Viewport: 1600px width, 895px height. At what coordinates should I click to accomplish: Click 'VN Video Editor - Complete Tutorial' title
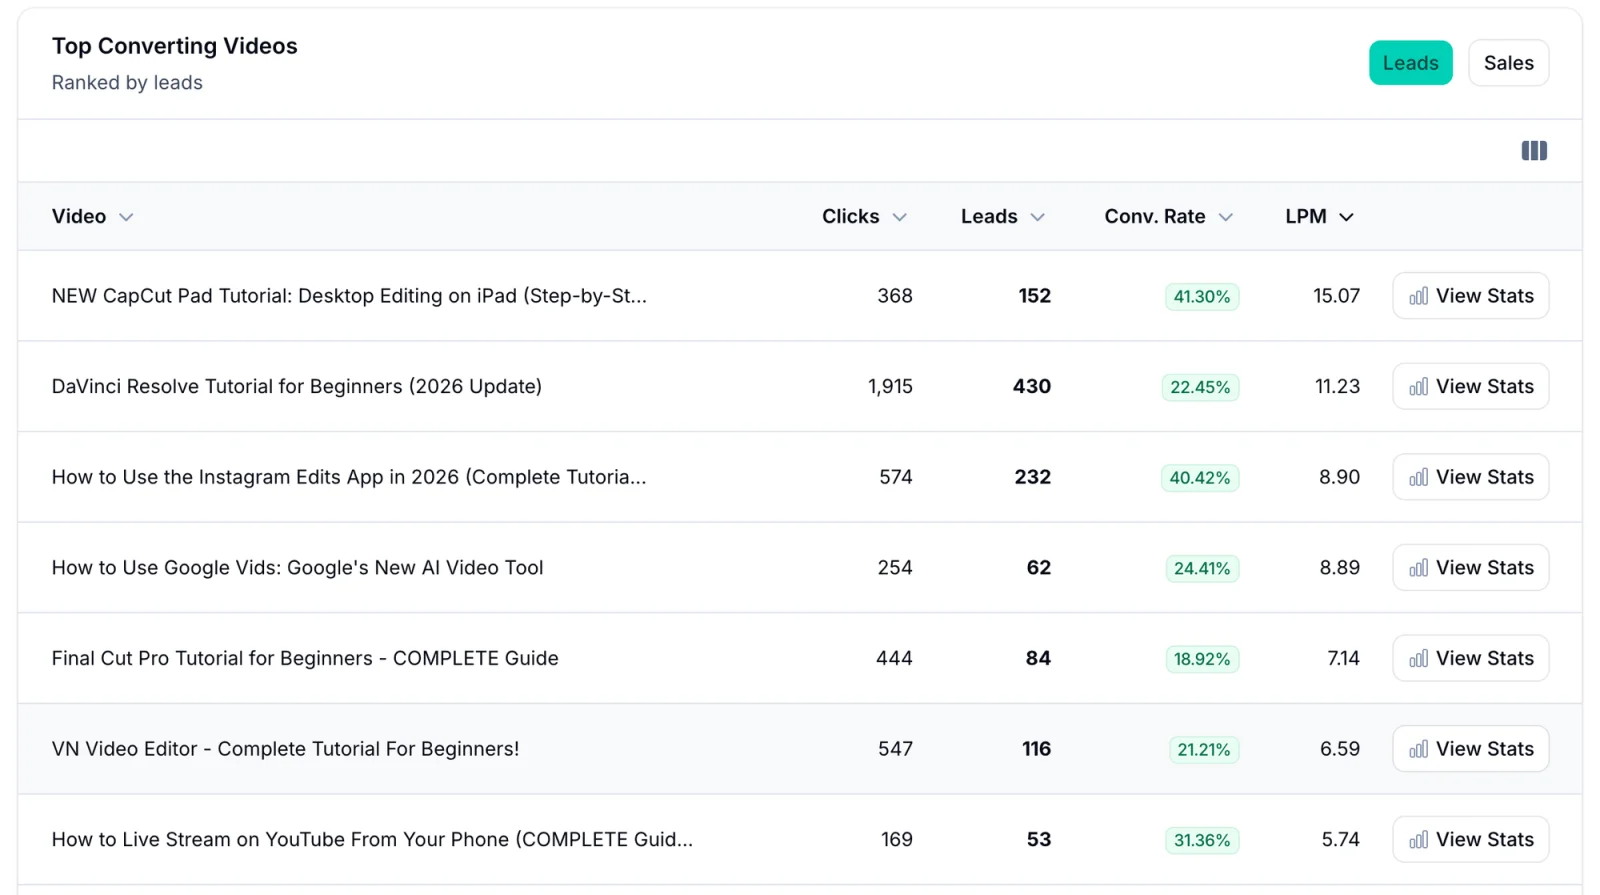(x=285, y=749)
